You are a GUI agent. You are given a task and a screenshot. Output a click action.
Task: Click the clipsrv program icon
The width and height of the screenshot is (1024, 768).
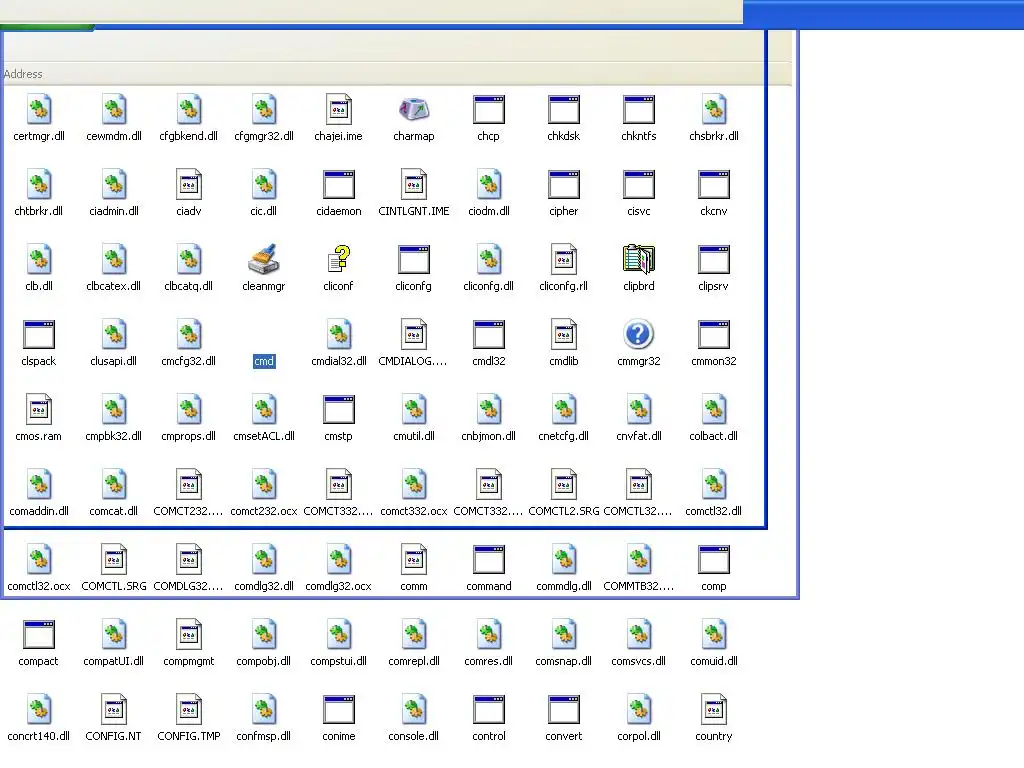click(x=714, y=259)
